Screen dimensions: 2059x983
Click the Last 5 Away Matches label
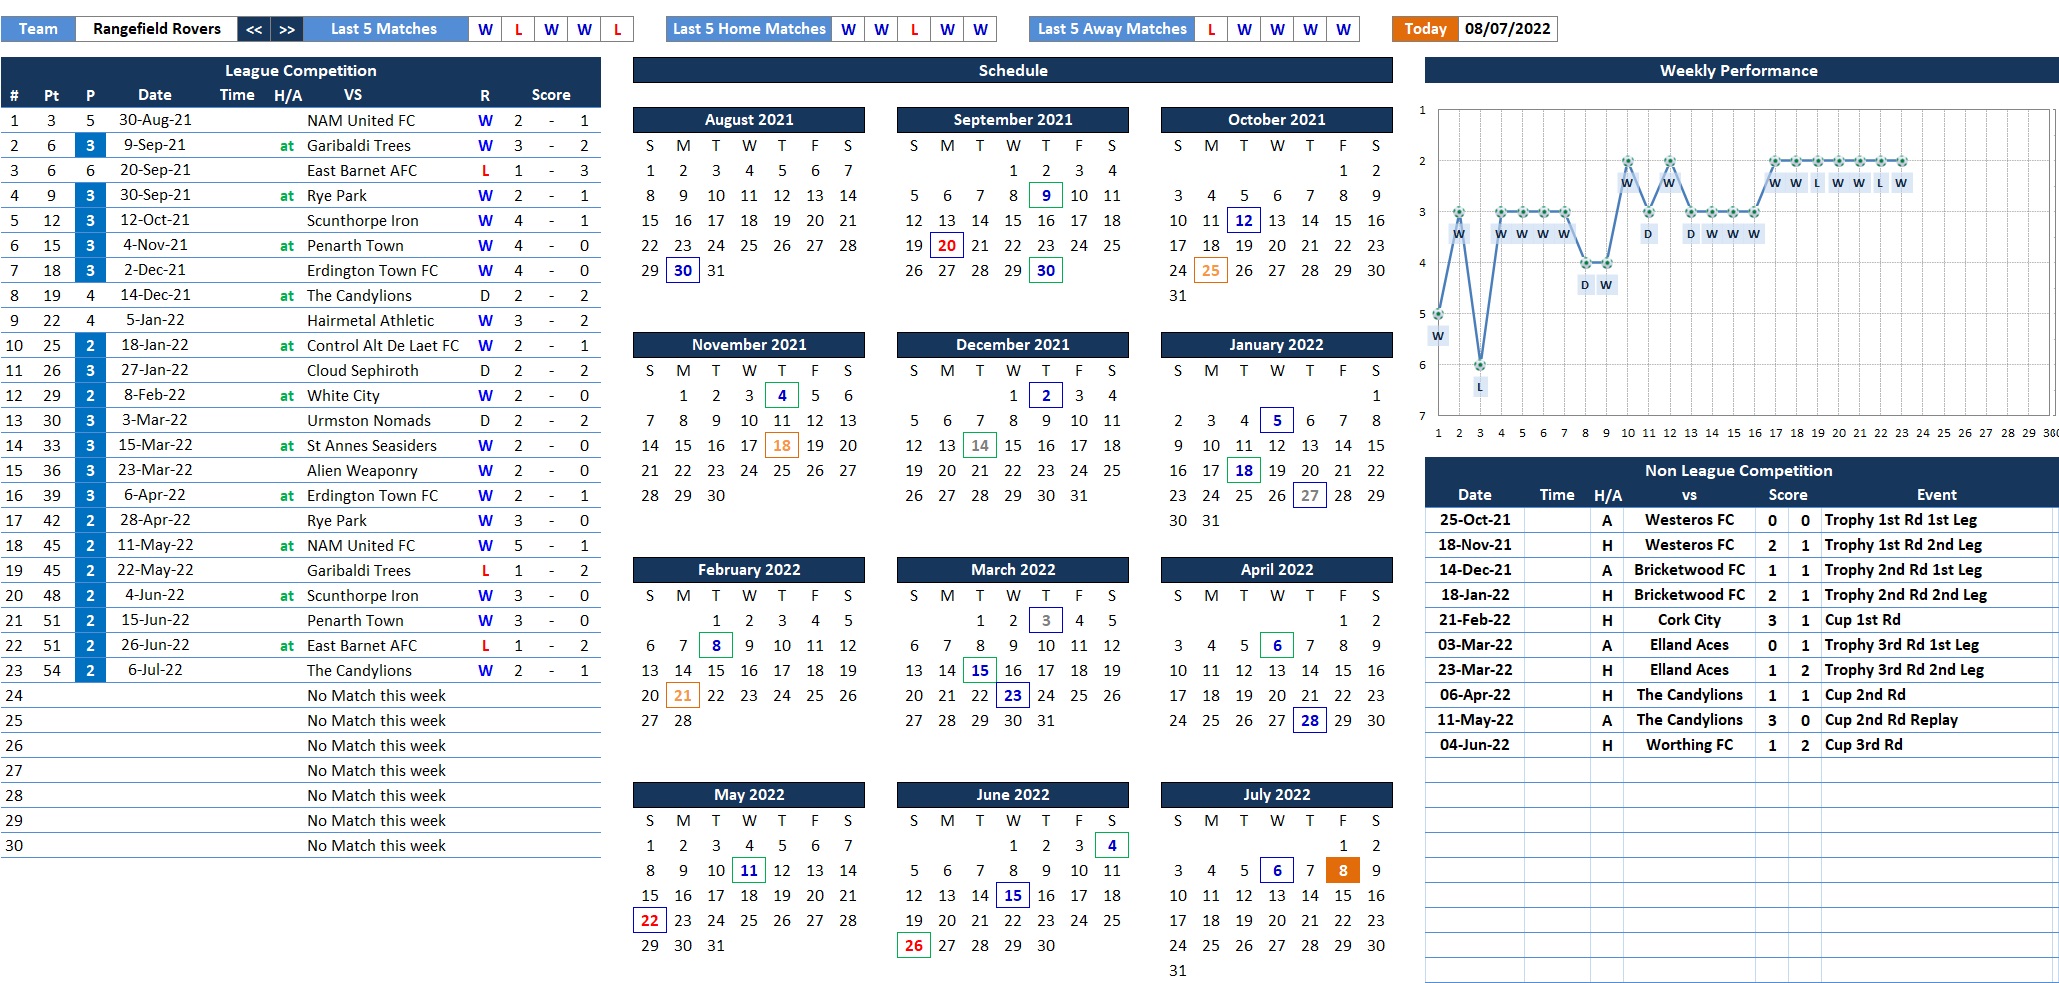pos(1112,29)
